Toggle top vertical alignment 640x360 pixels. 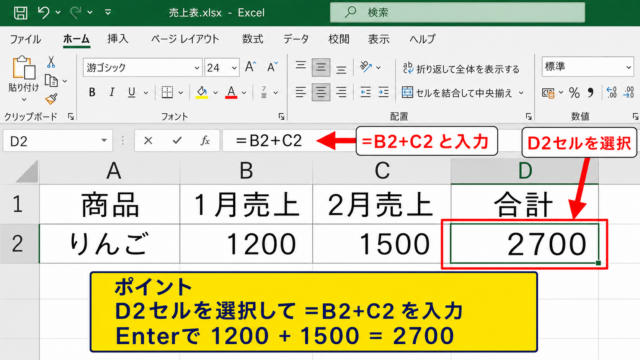click(x=301, y=67)
